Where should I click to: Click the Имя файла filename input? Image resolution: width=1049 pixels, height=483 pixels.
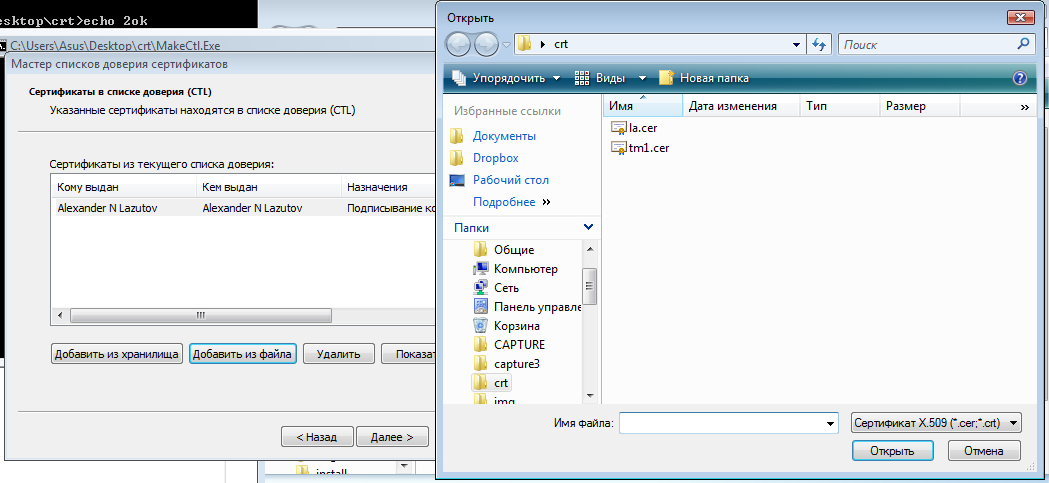(721, 423)
